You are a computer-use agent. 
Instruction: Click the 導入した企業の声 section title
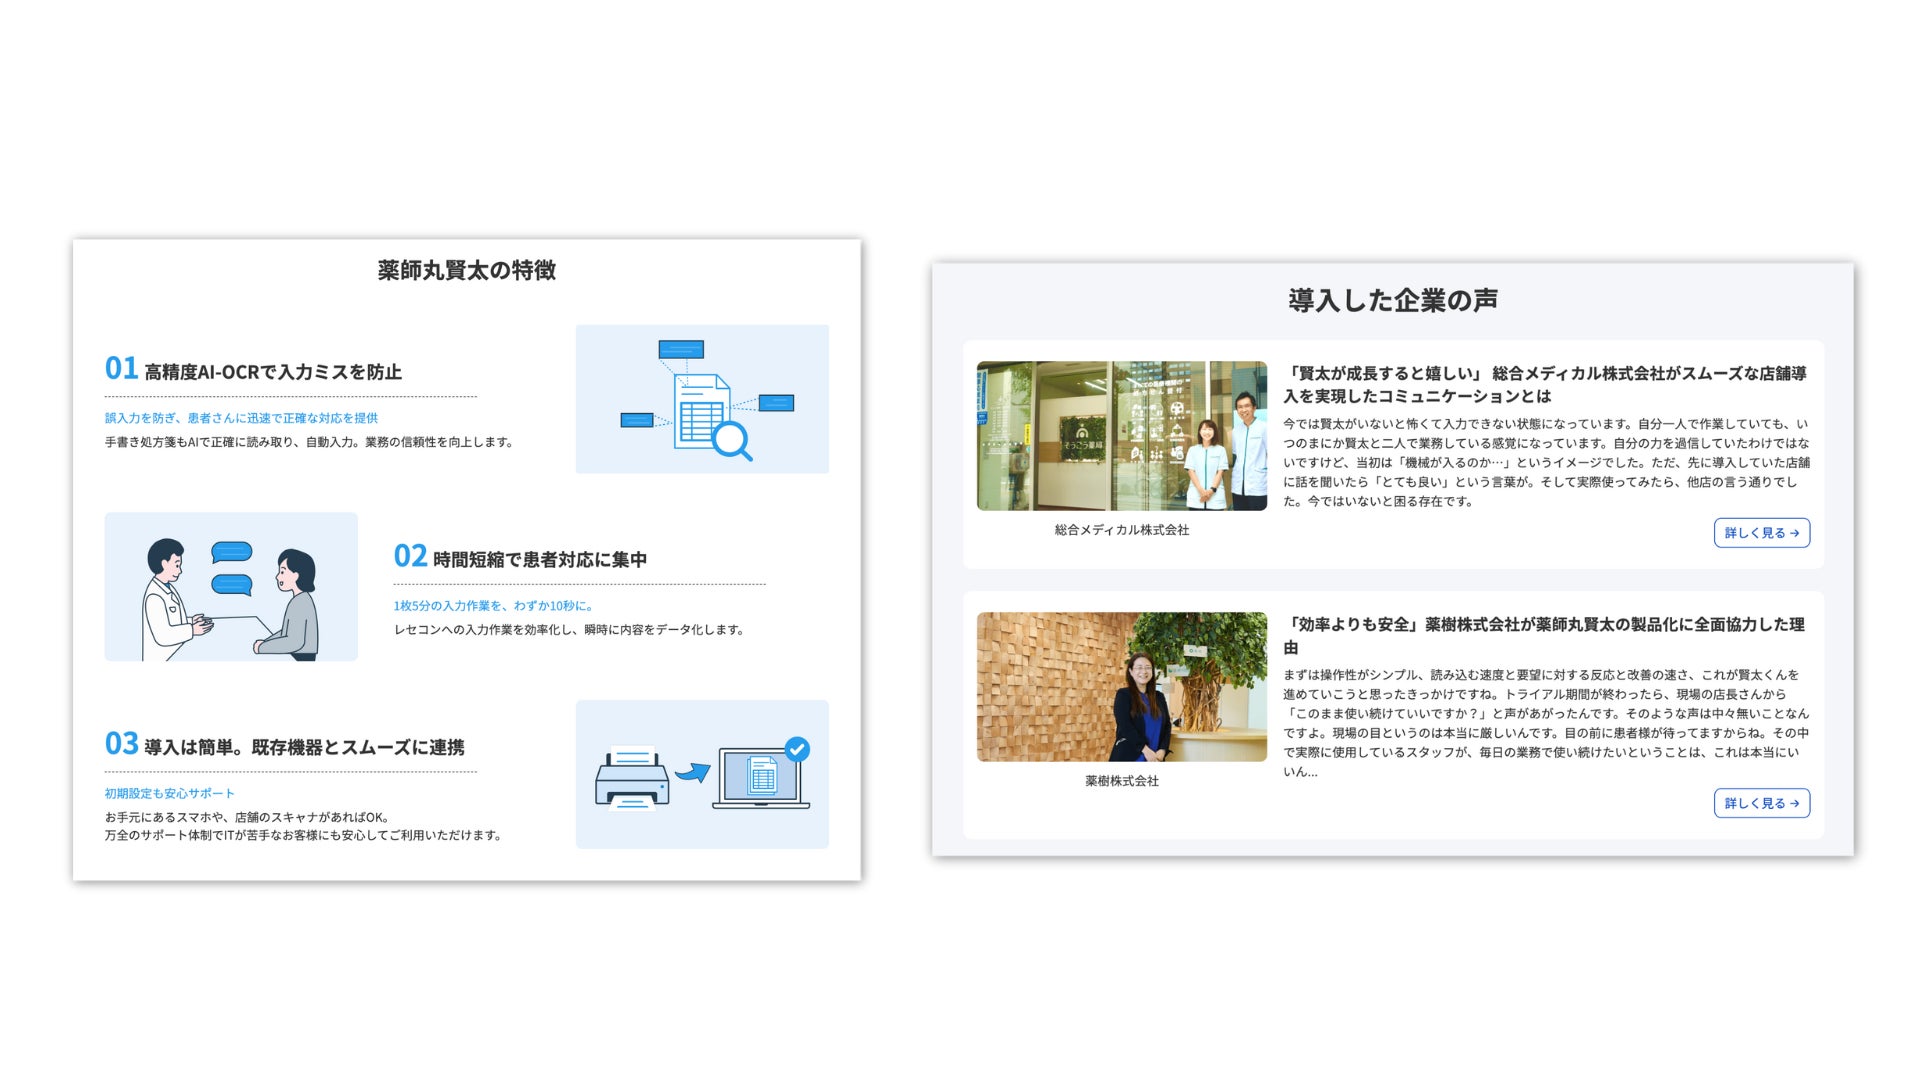1392,300
